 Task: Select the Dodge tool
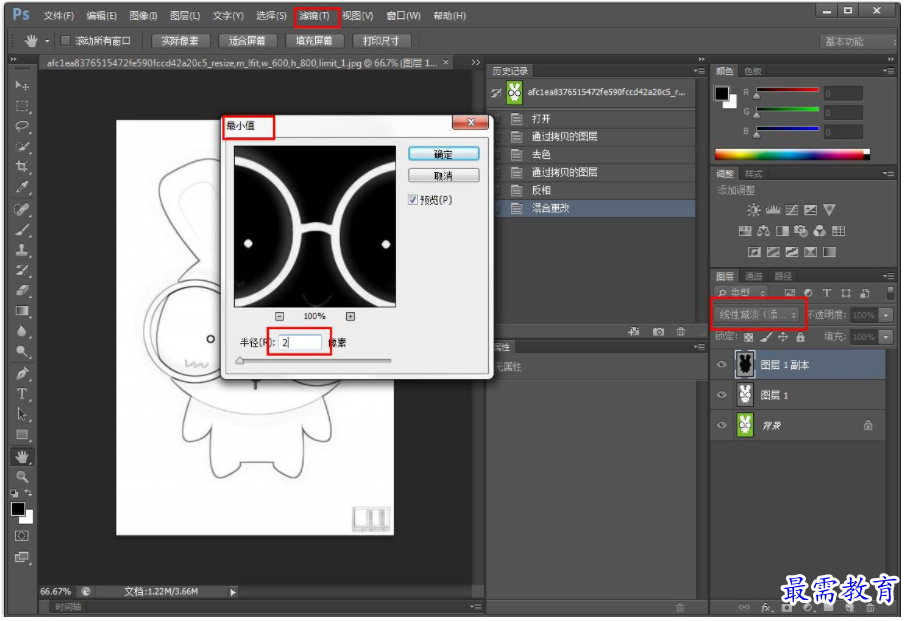(x=22, y=351)
